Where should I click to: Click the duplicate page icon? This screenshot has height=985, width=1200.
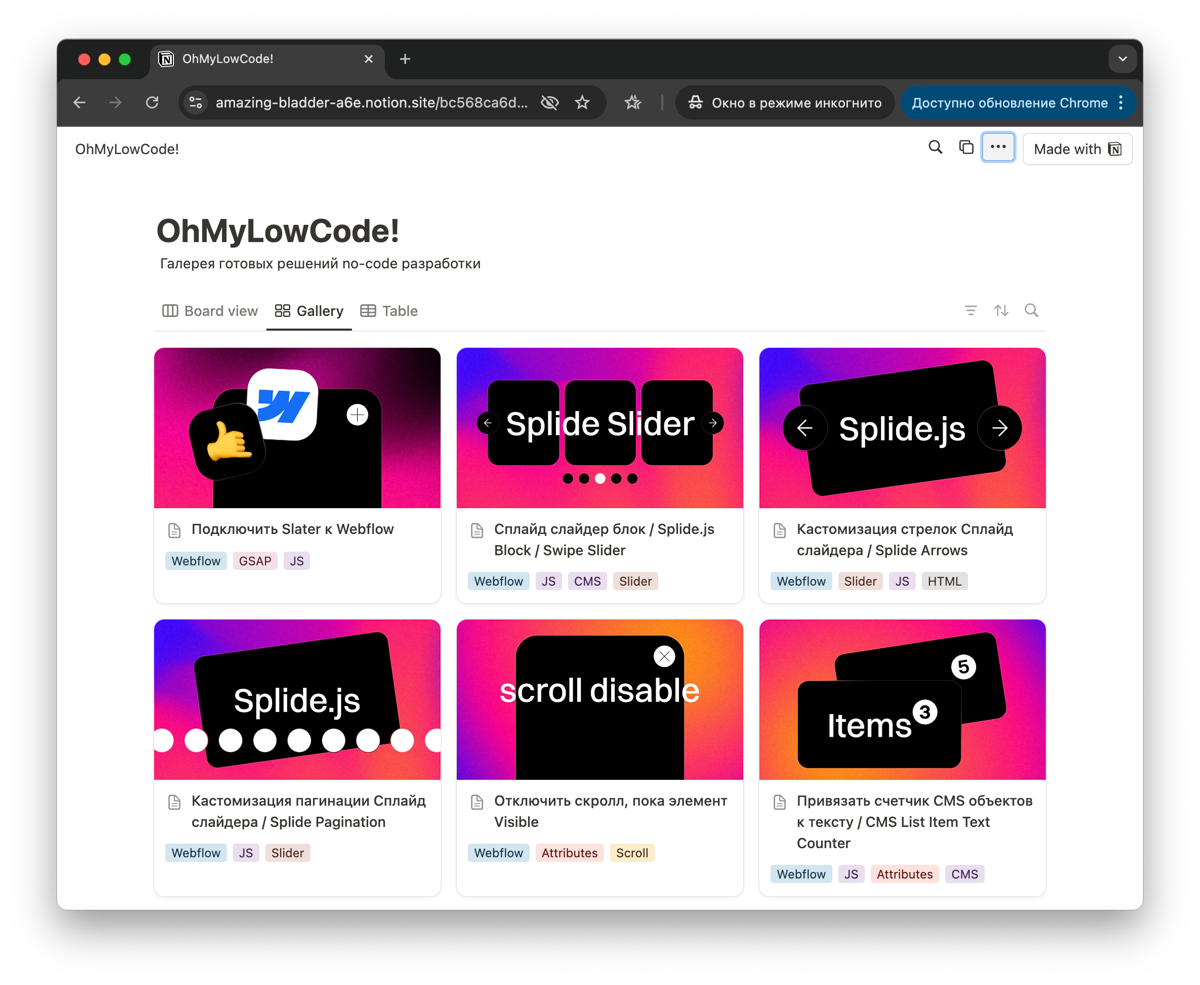966,148
